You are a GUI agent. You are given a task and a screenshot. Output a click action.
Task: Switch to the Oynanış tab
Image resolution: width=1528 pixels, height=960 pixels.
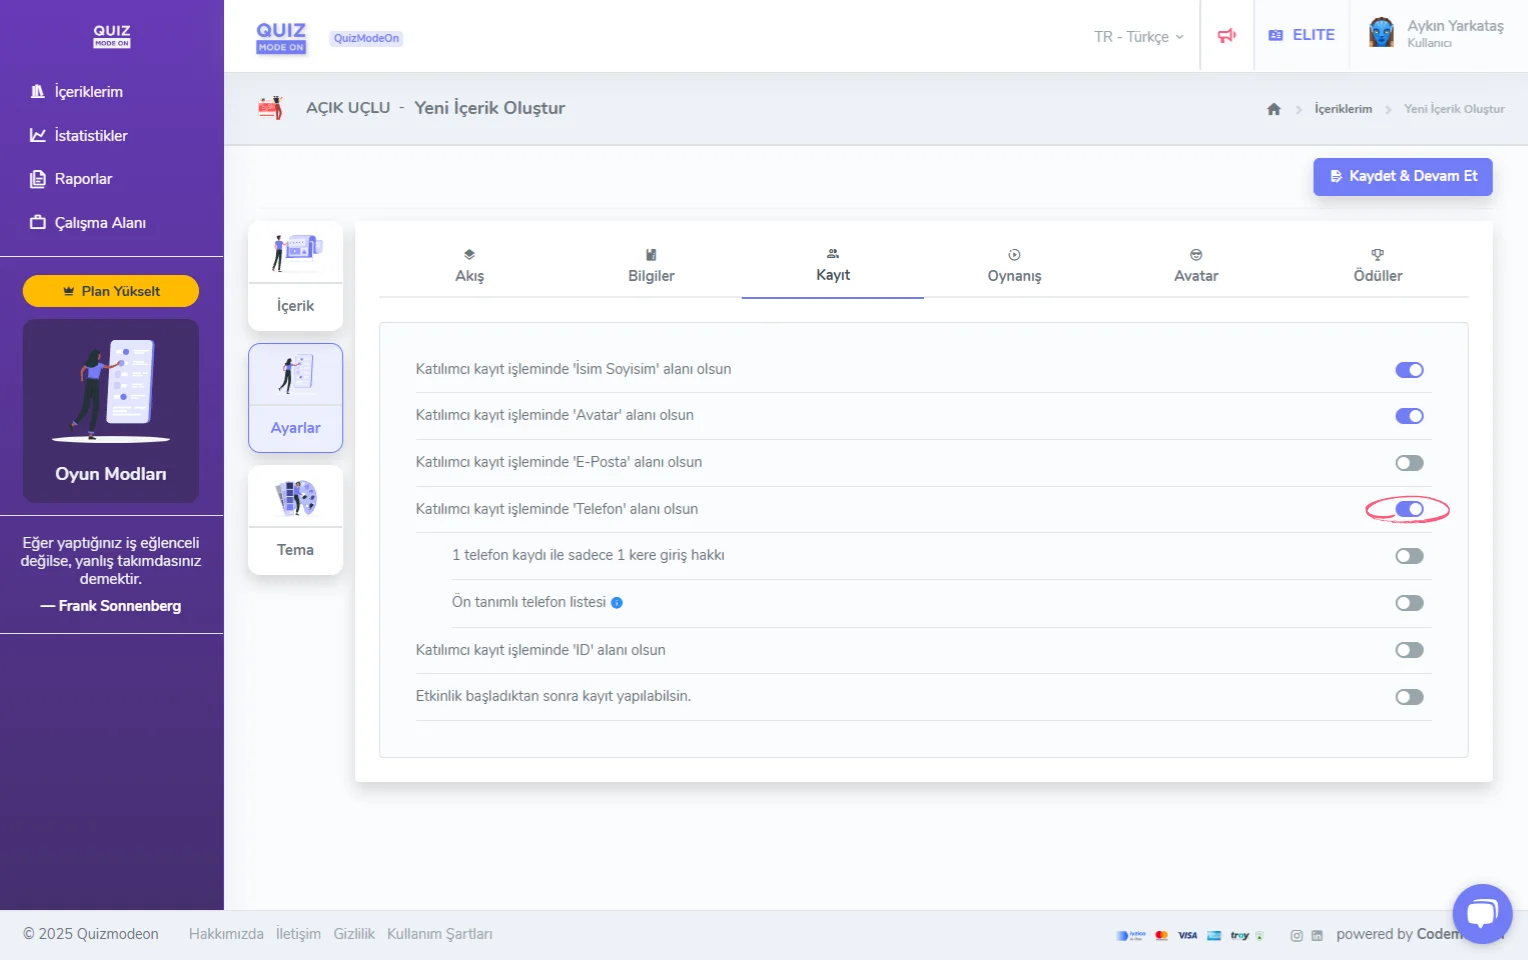1014,266
